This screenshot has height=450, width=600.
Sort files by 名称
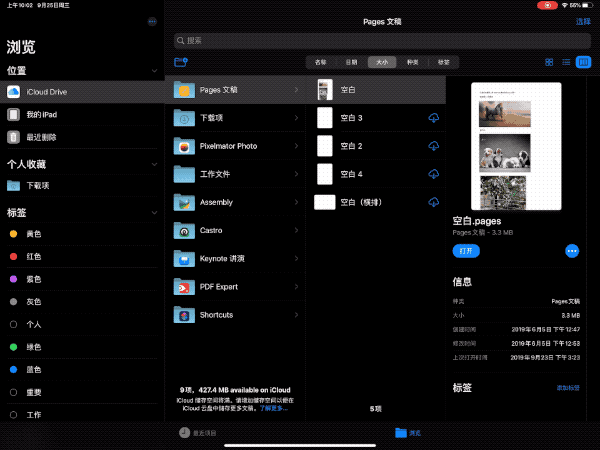pyautogui.click(x=321, y=62)
